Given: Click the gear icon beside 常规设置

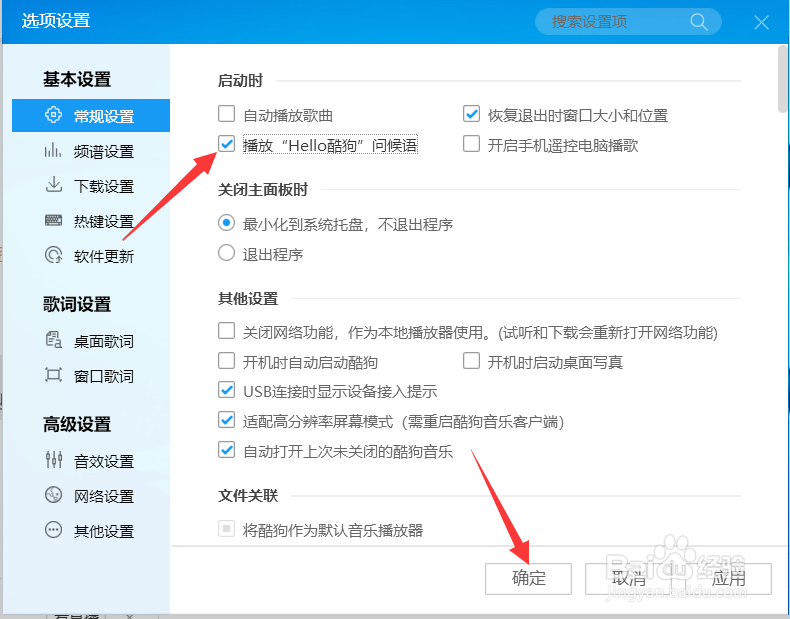Looking at the screenshot, I should [53, 115].
